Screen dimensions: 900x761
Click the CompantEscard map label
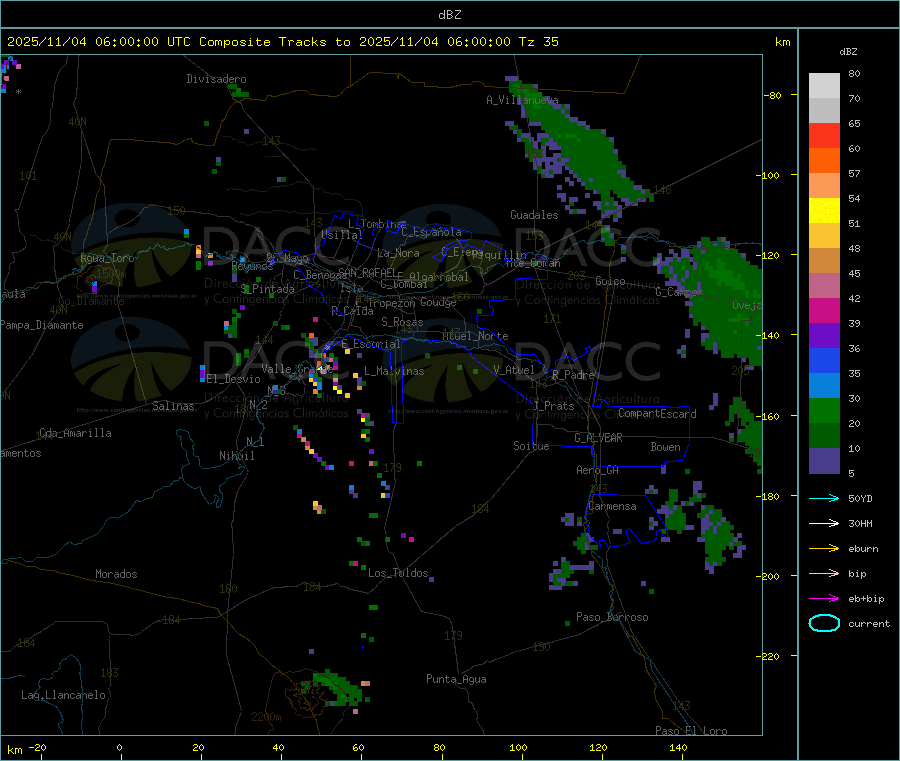(657, 414)
